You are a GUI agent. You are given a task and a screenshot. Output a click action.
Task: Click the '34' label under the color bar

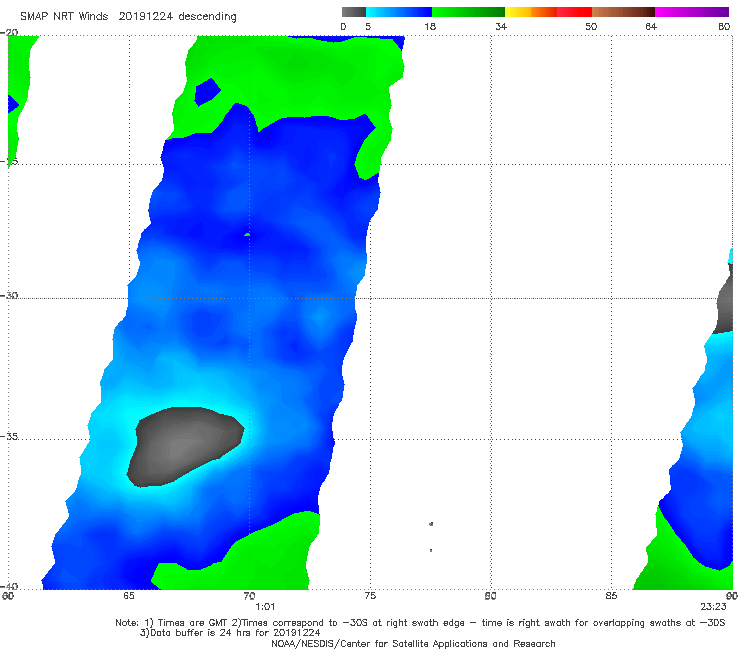point(501,27)
